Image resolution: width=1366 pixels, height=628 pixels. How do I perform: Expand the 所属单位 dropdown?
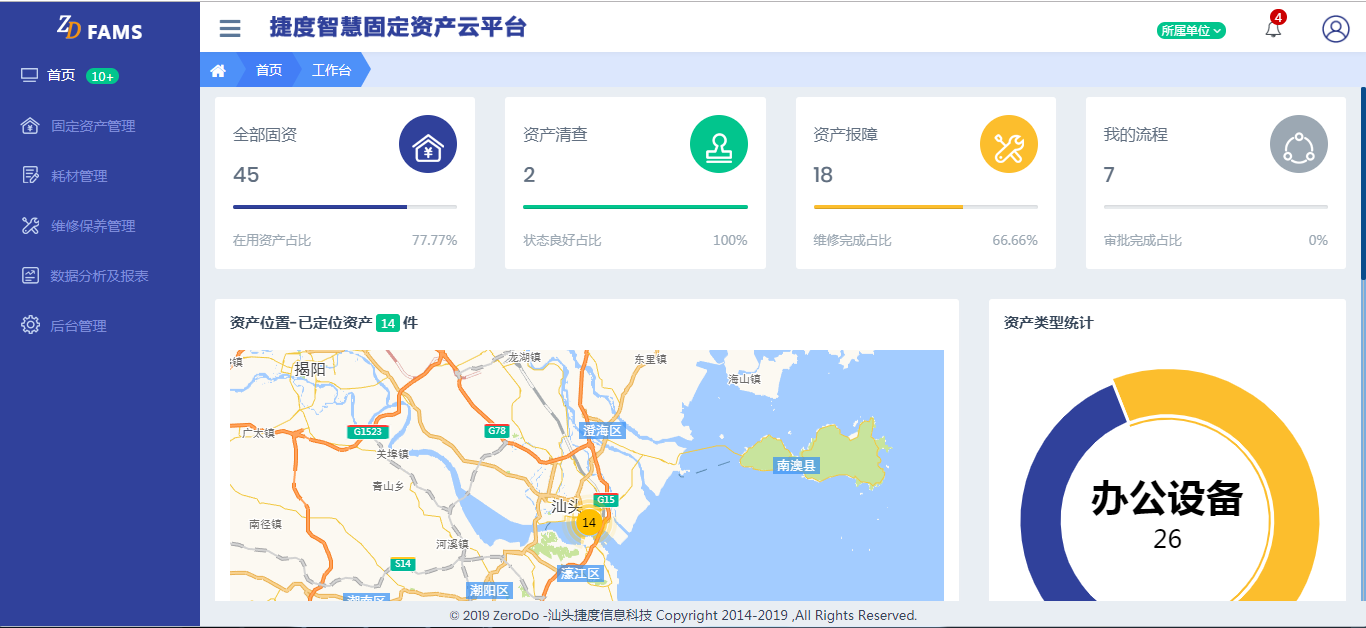click(1190, 30)
